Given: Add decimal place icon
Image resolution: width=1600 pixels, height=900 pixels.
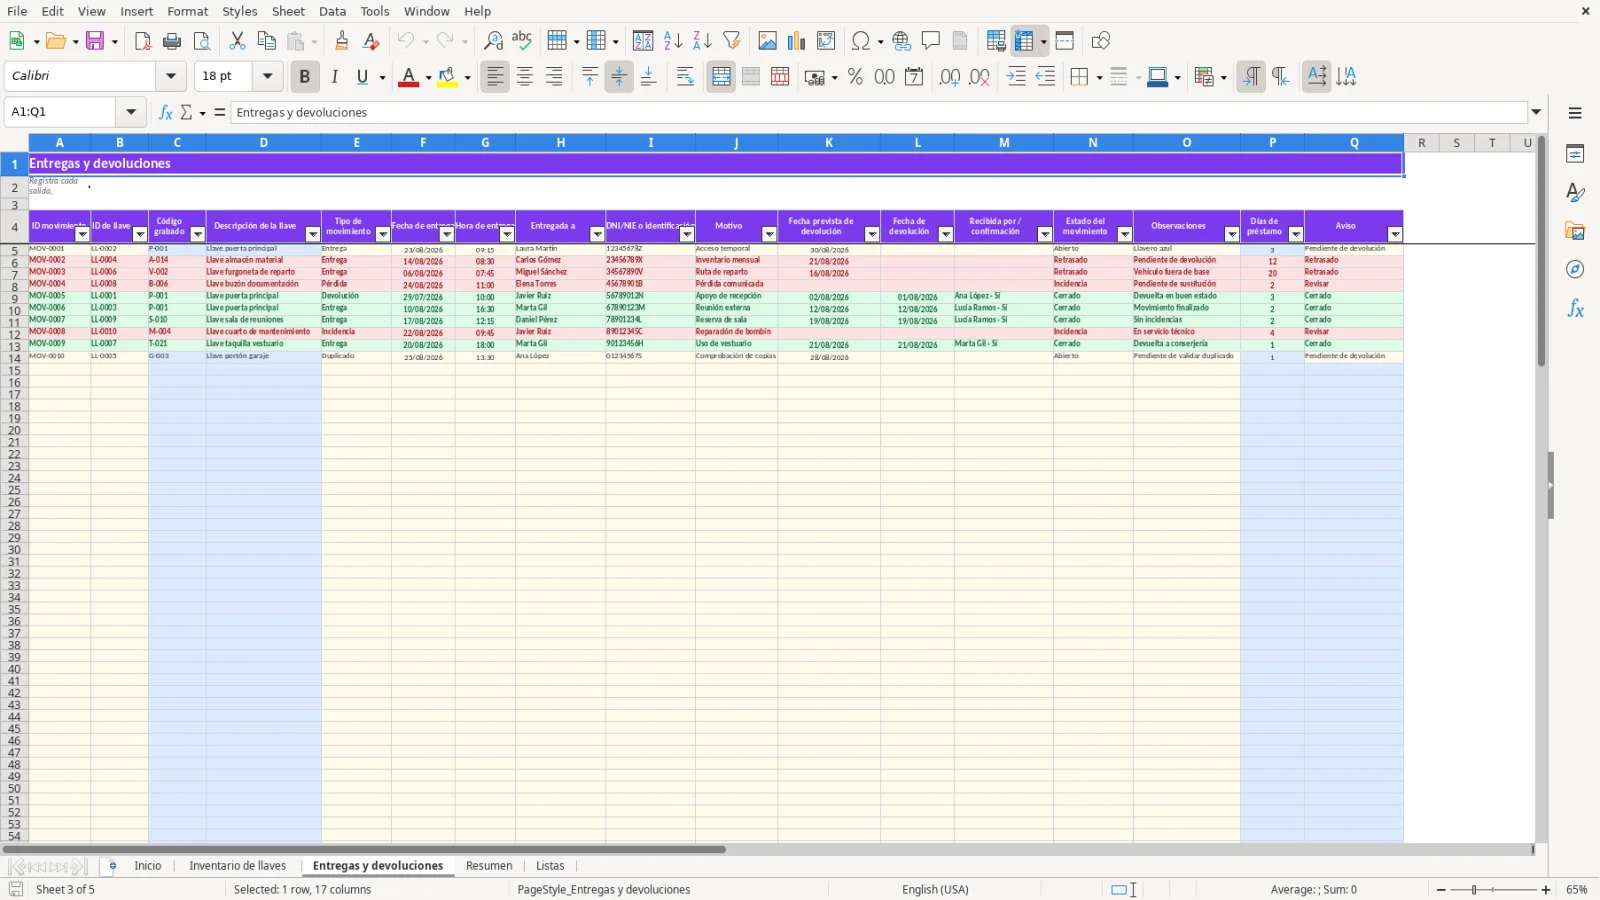Looking at the screenshot, I should (x=950, y=77).
